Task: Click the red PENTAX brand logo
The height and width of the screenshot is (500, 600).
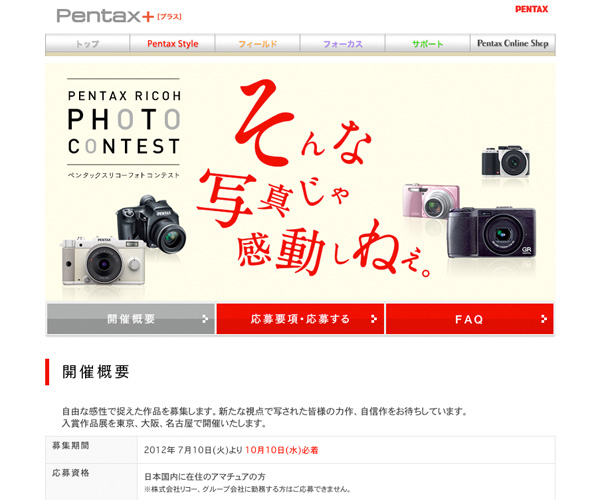Action: tap(532, 9)
